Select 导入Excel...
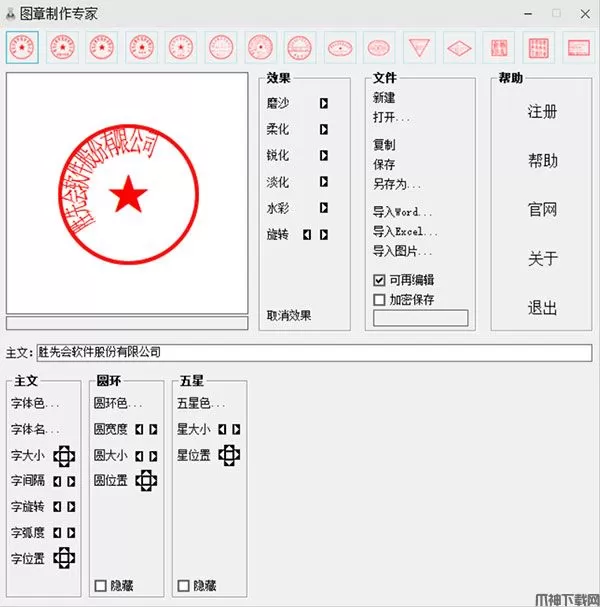Screen dimensions: 600x607 click(405, 231)
